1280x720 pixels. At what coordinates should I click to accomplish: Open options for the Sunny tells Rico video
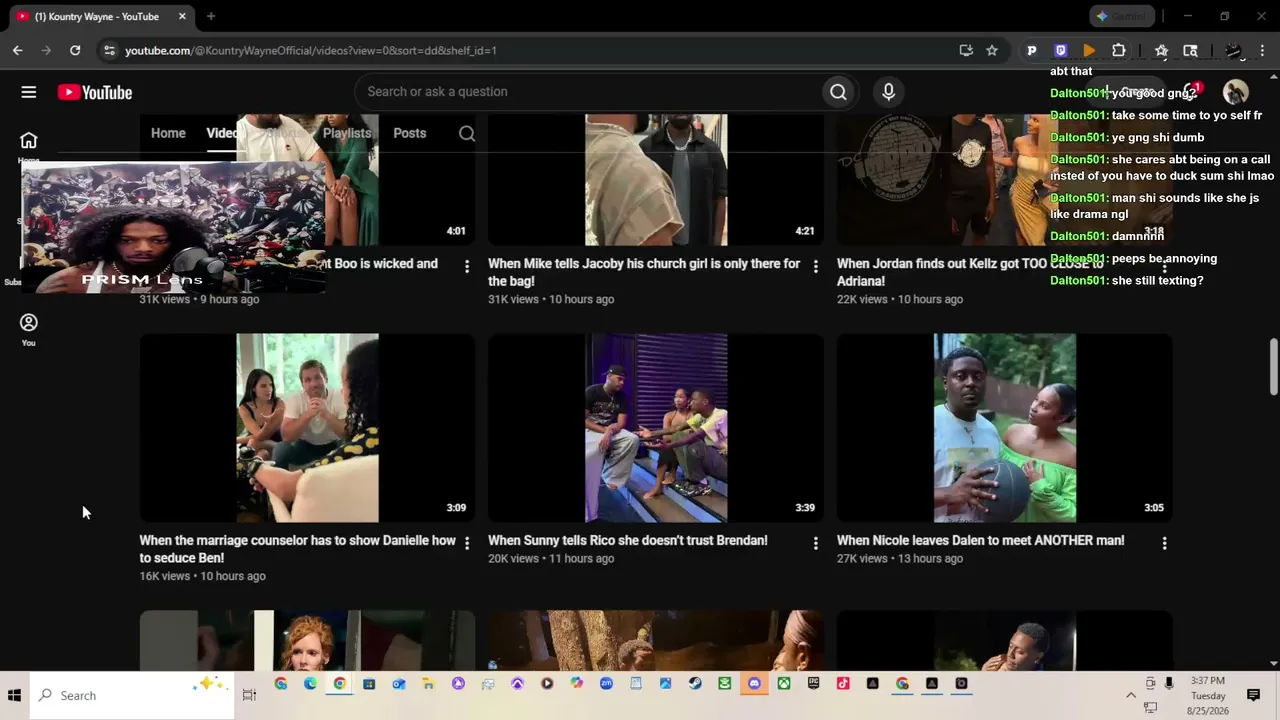pos(816,543)
